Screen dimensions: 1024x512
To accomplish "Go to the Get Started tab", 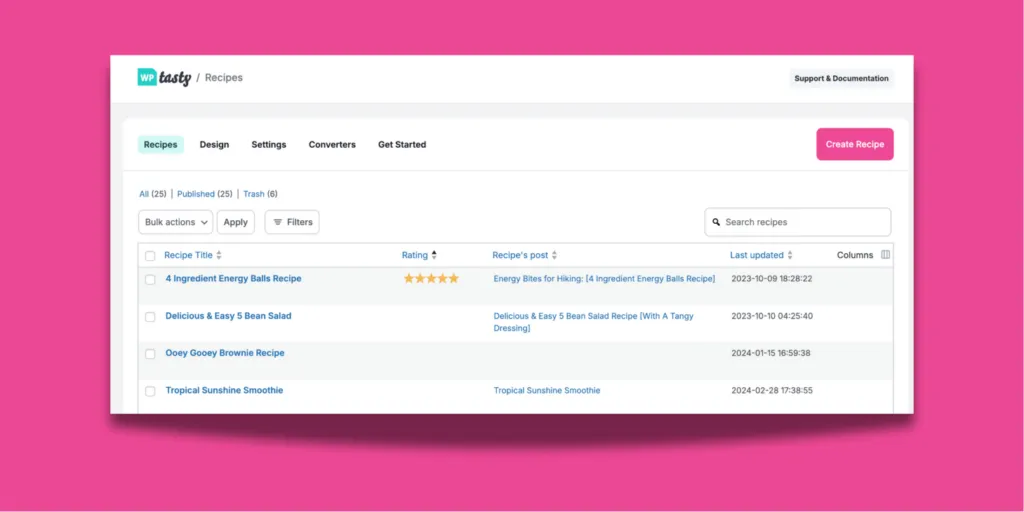I will [402, 145].
